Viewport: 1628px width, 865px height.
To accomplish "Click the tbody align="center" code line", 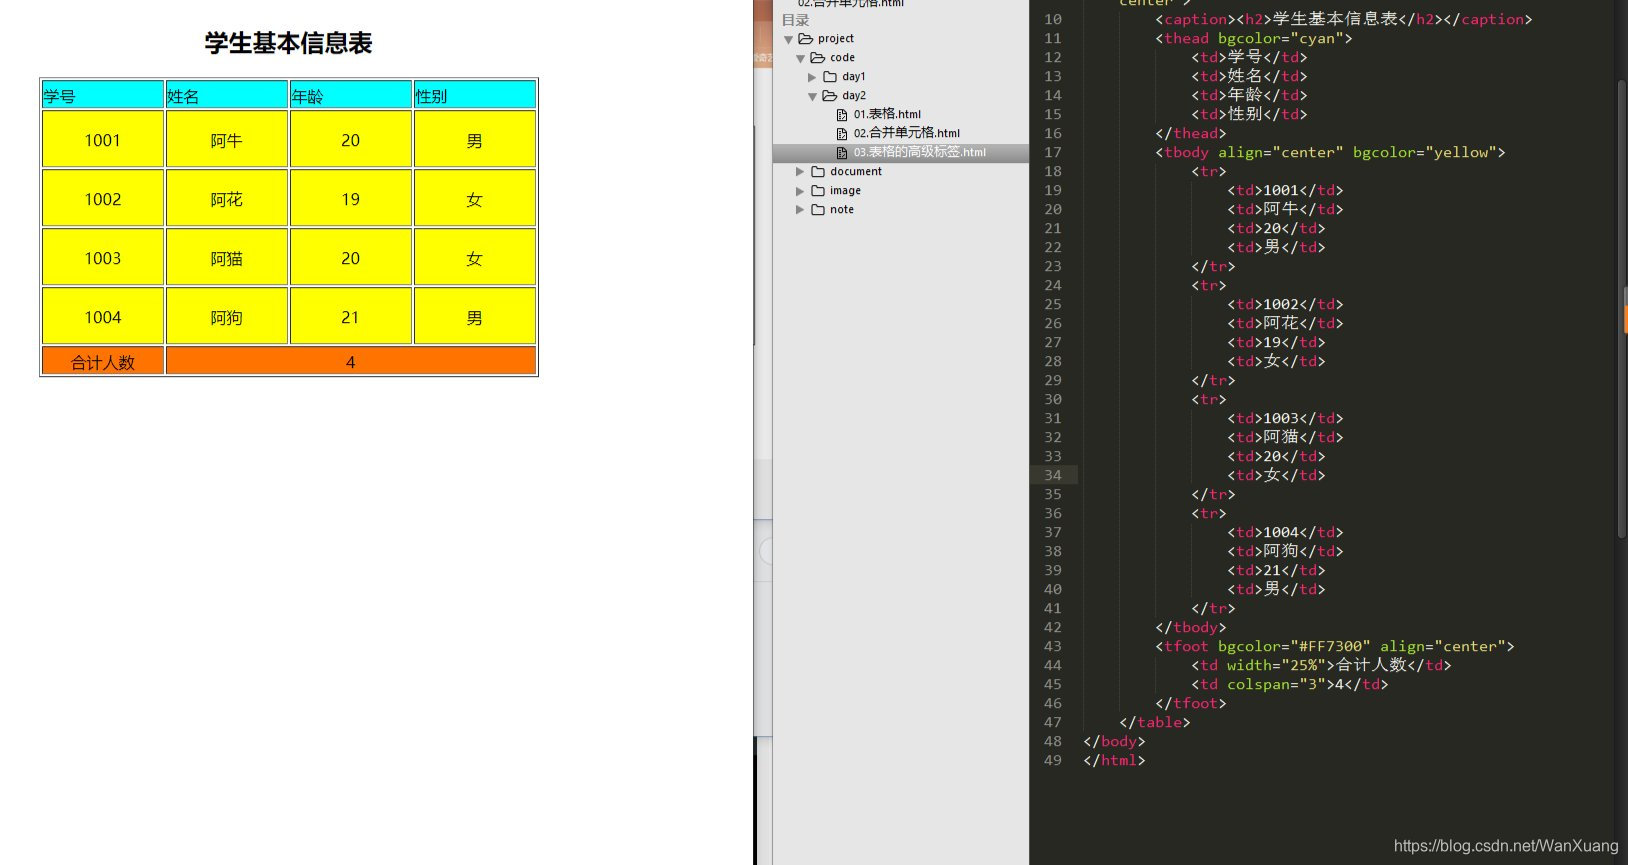I will (1330, 152).
